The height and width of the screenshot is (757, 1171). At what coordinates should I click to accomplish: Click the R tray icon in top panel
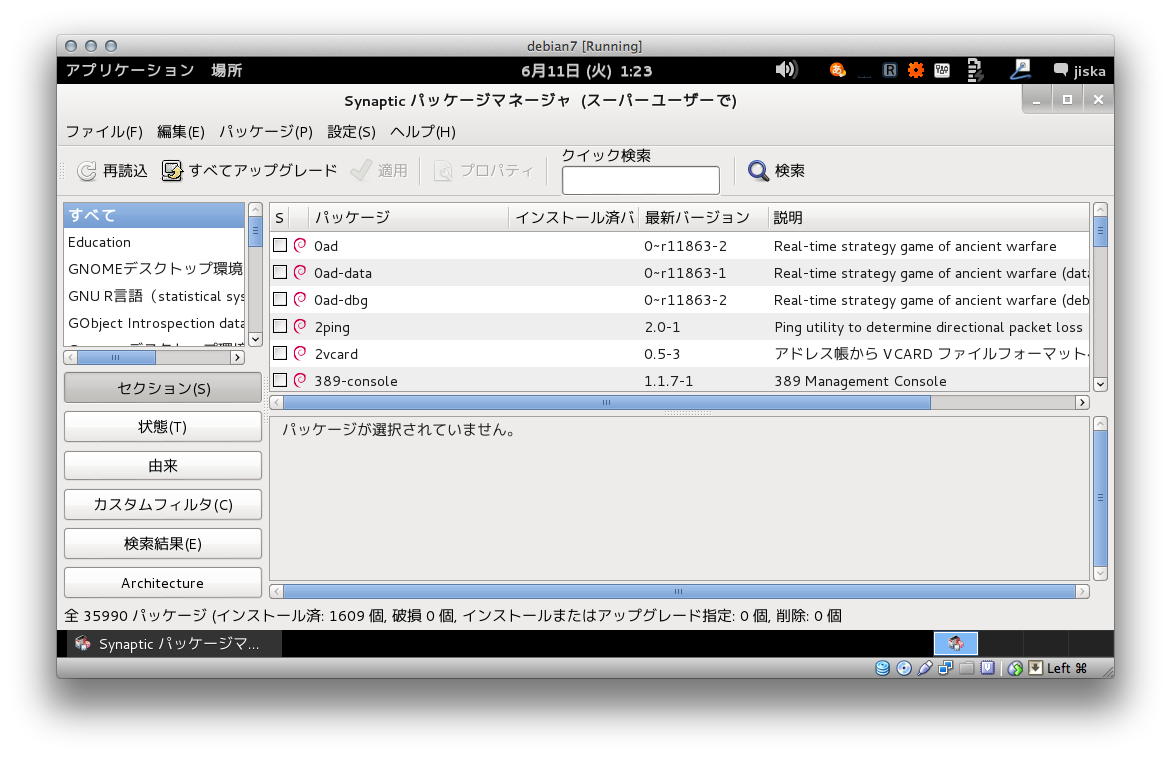(x=889, y=70)
